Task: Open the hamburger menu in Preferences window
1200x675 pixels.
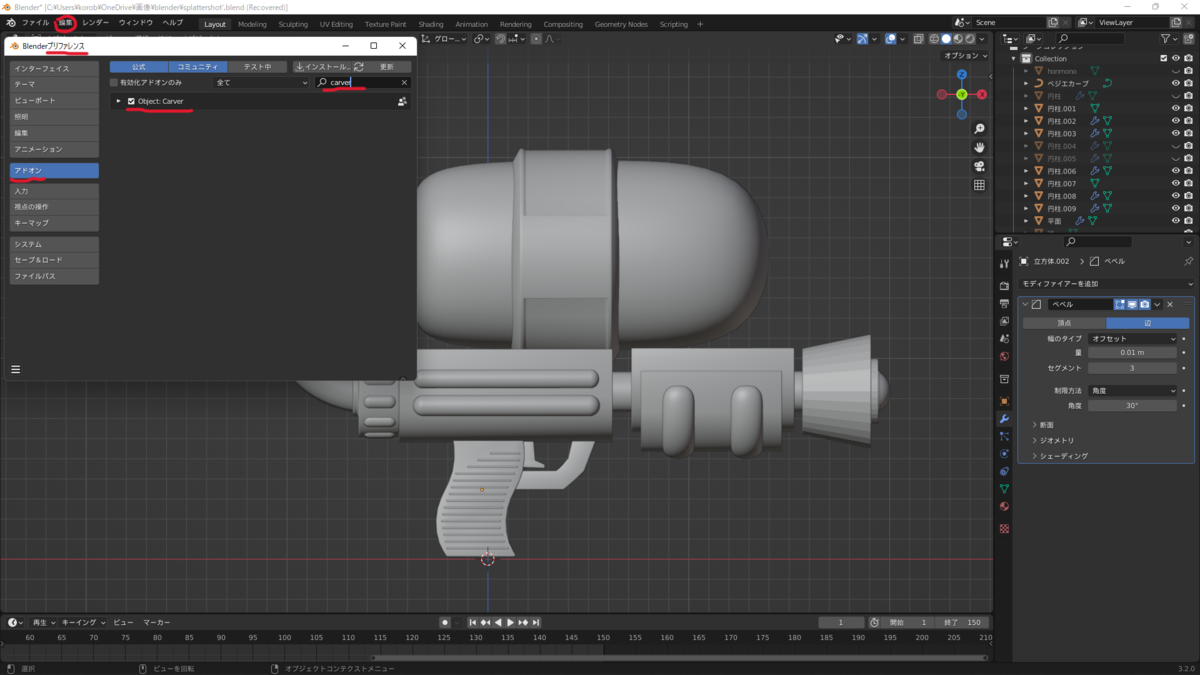Action: click(16, 369)
